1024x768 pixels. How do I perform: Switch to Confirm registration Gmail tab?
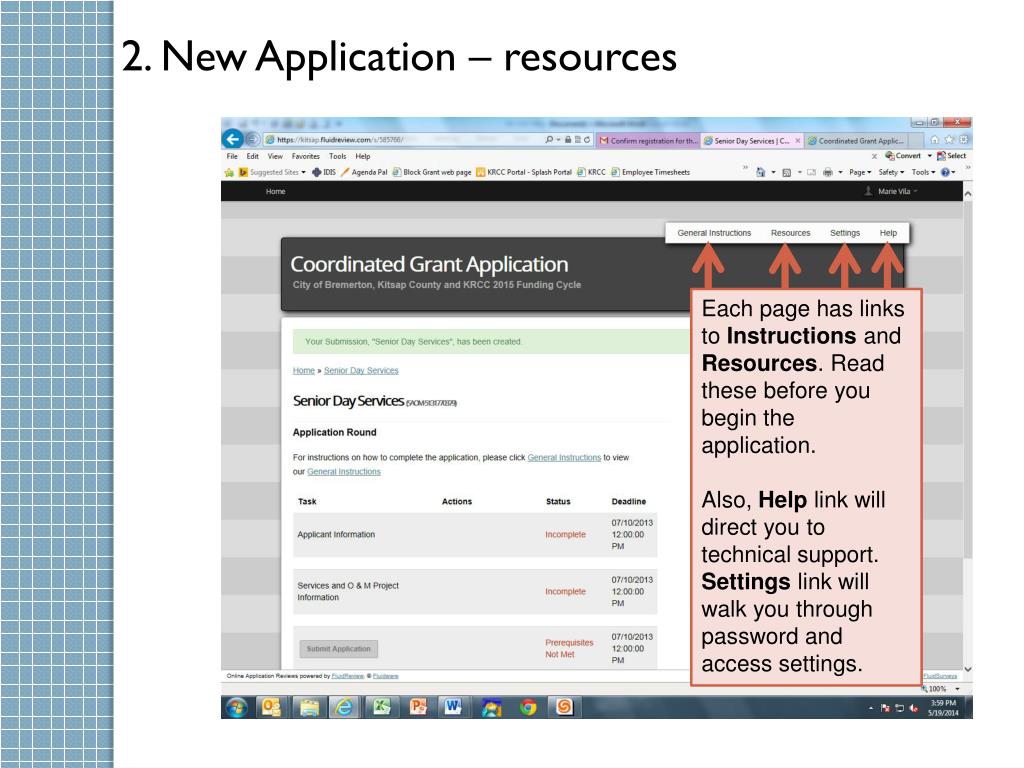coord(648,140)
